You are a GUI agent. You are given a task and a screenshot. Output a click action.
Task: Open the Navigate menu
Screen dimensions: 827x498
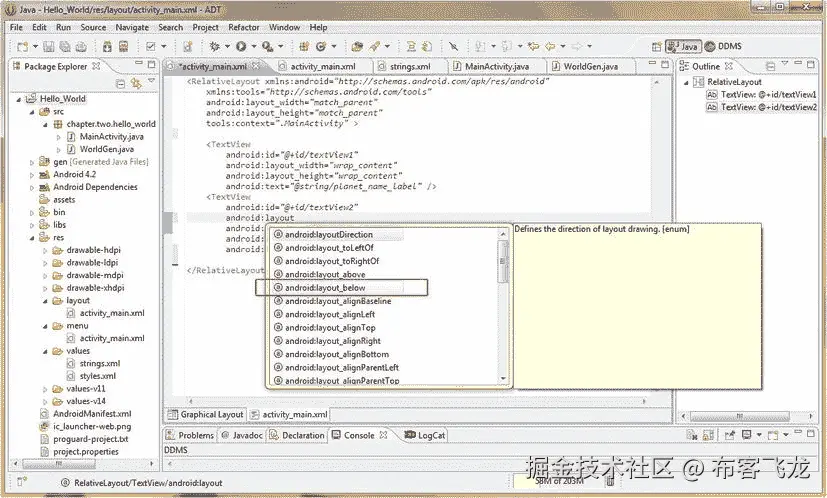[132, 27]
